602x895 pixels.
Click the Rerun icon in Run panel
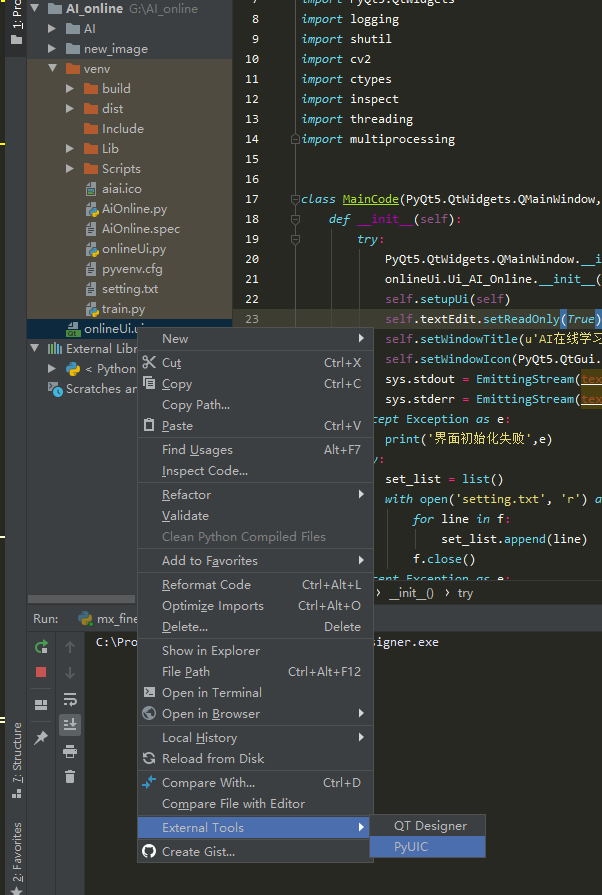41,647
